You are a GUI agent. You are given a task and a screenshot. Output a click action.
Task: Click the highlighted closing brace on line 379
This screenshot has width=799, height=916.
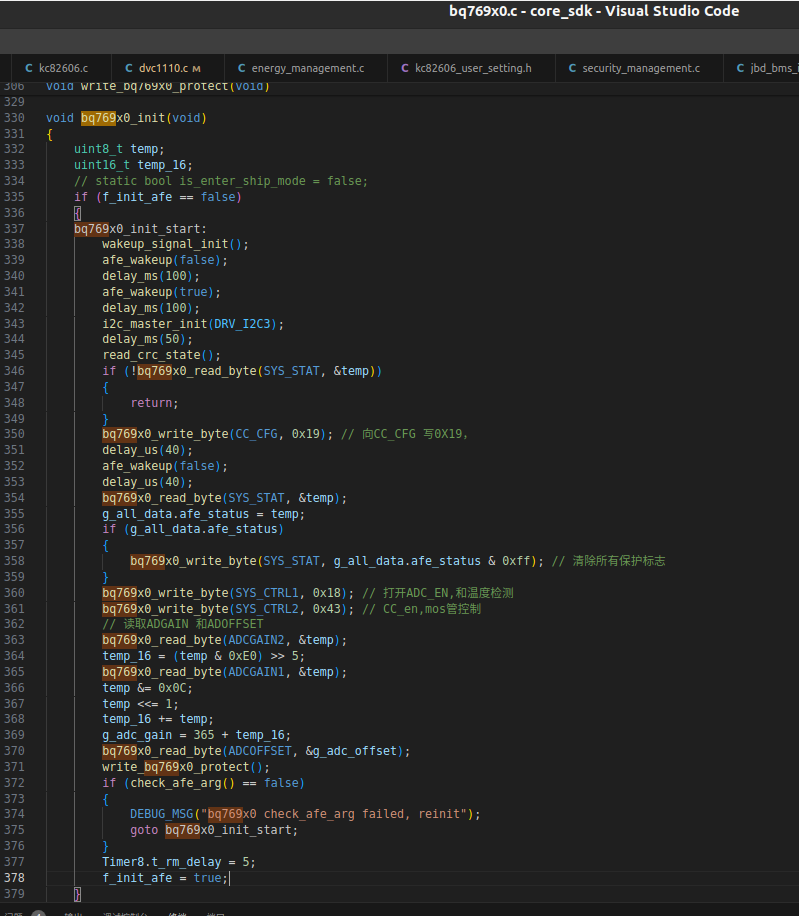pyautogui.click(x=77, y=893)
